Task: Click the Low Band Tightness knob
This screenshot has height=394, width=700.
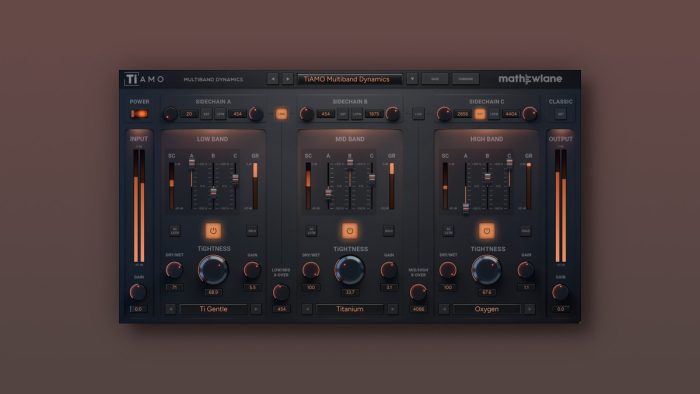Action: (x=213, y=270)
